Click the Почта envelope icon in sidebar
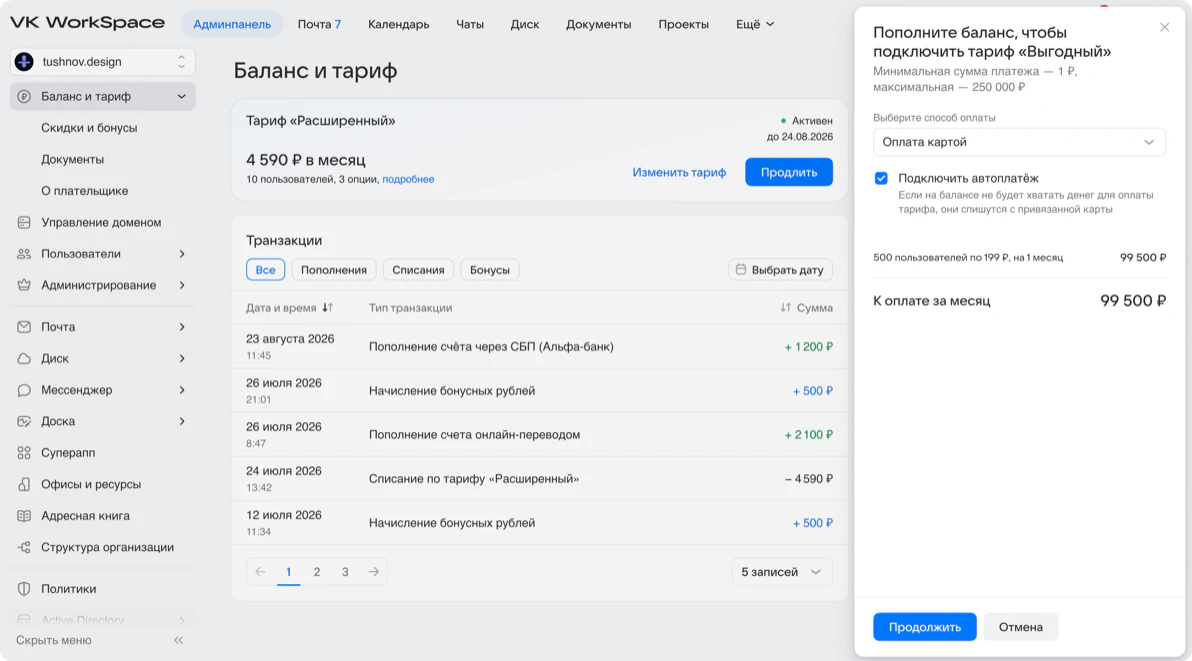Viewport: 1192px width, 661px height. [x=24, y=327]
